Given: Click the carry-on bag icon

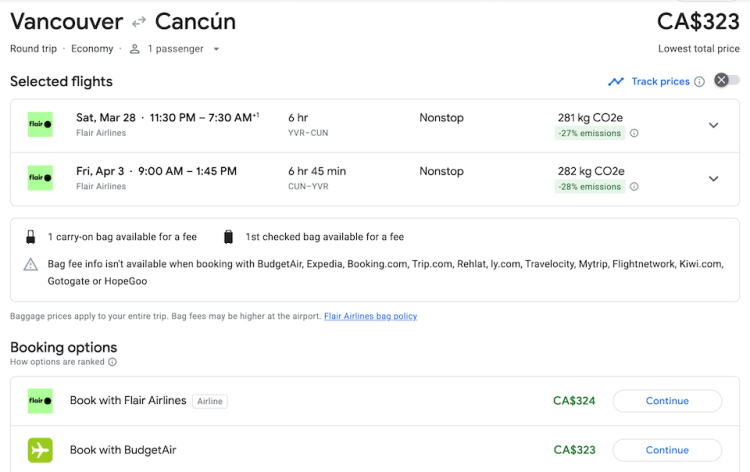Looking at the screenshot, I should click(x=30, y=237).
